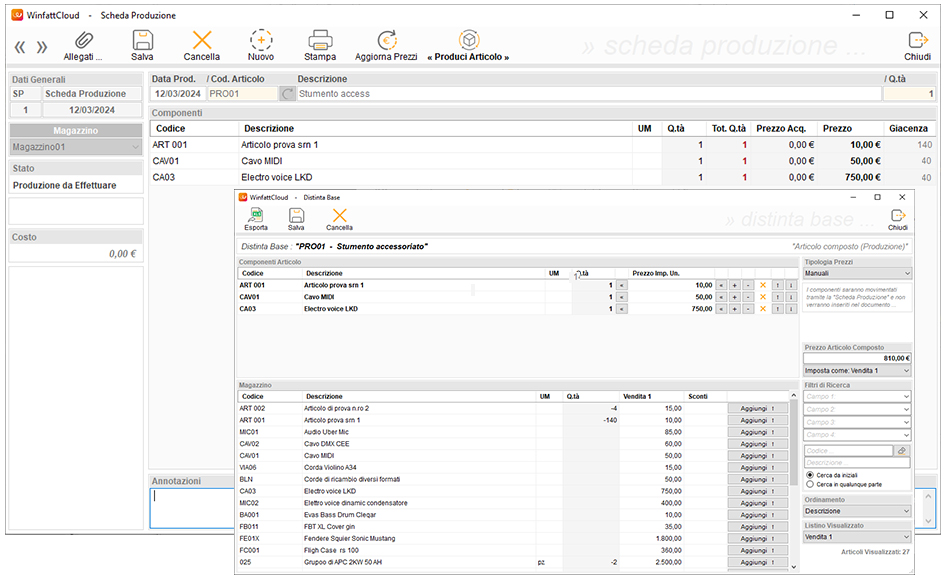Open the Magazzino01 warehouse dropdown
Screen dimensions: 947x581
[76, 147]
